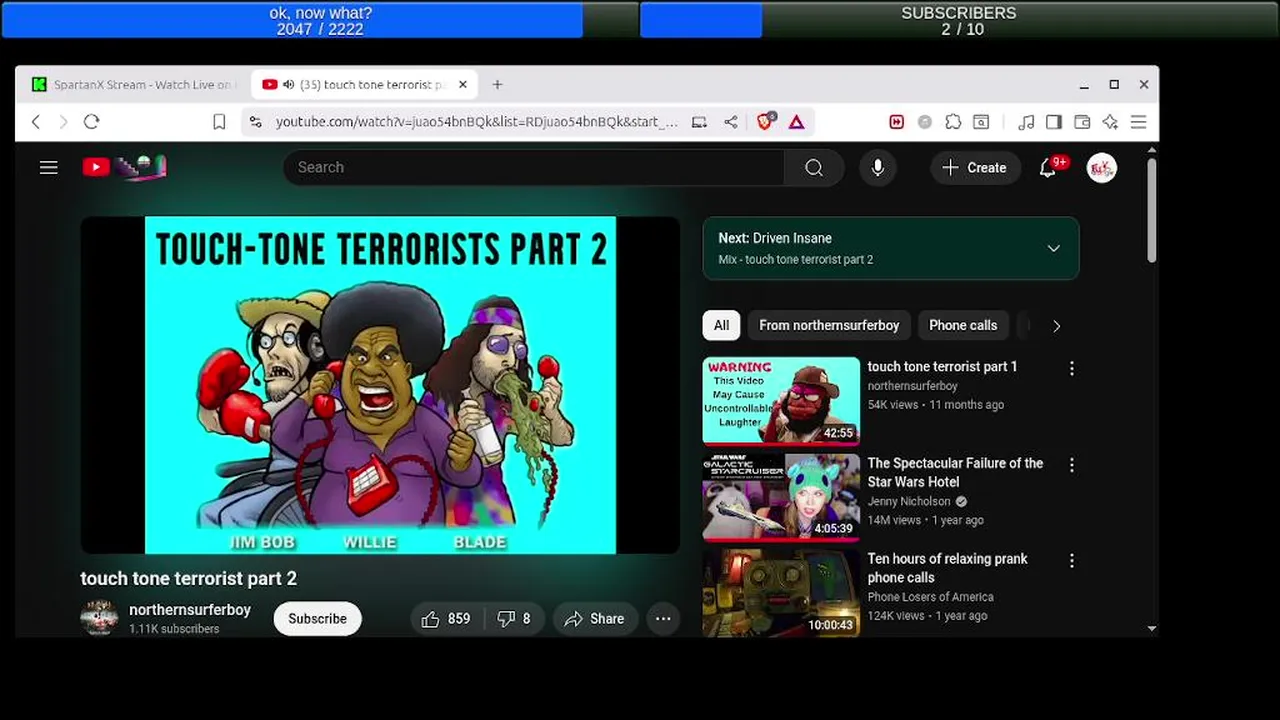The width and height of the screenshot is (1280, 720).
Task: Click the Share button under video
Action: pos(594,619)
